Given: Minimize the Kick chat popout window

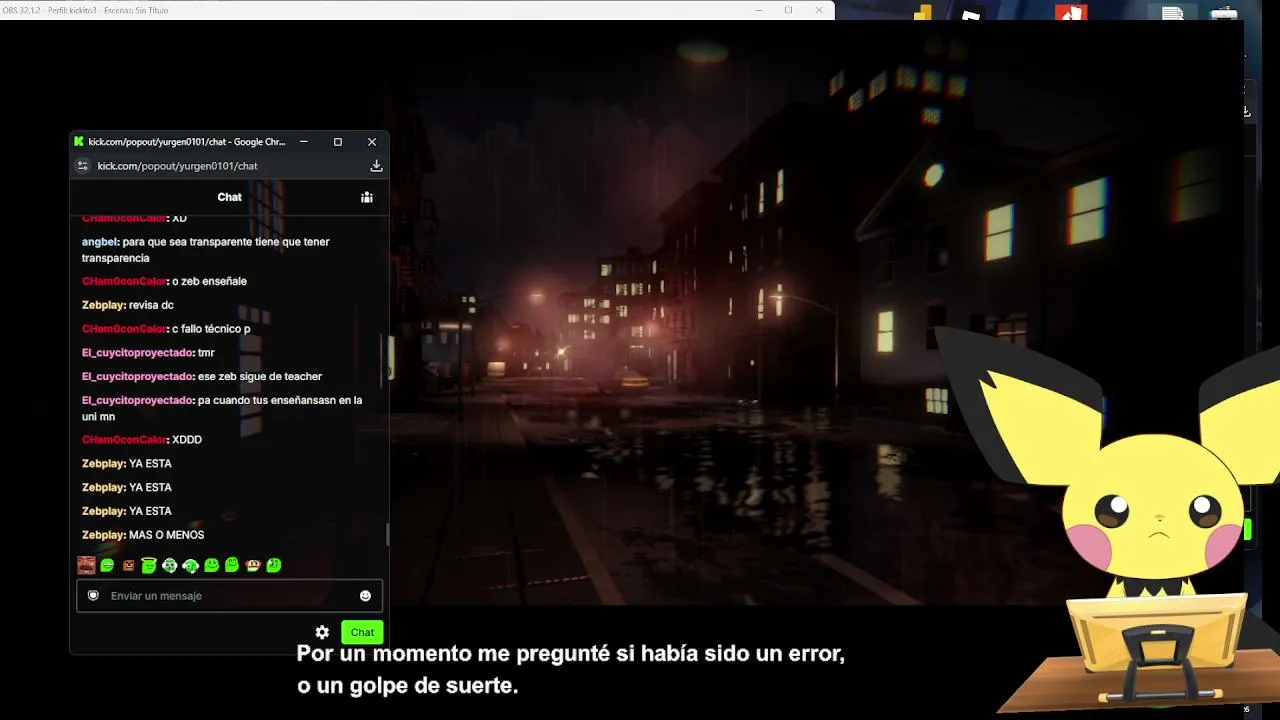Looking at the screenshot, I should tap(304, 142).
